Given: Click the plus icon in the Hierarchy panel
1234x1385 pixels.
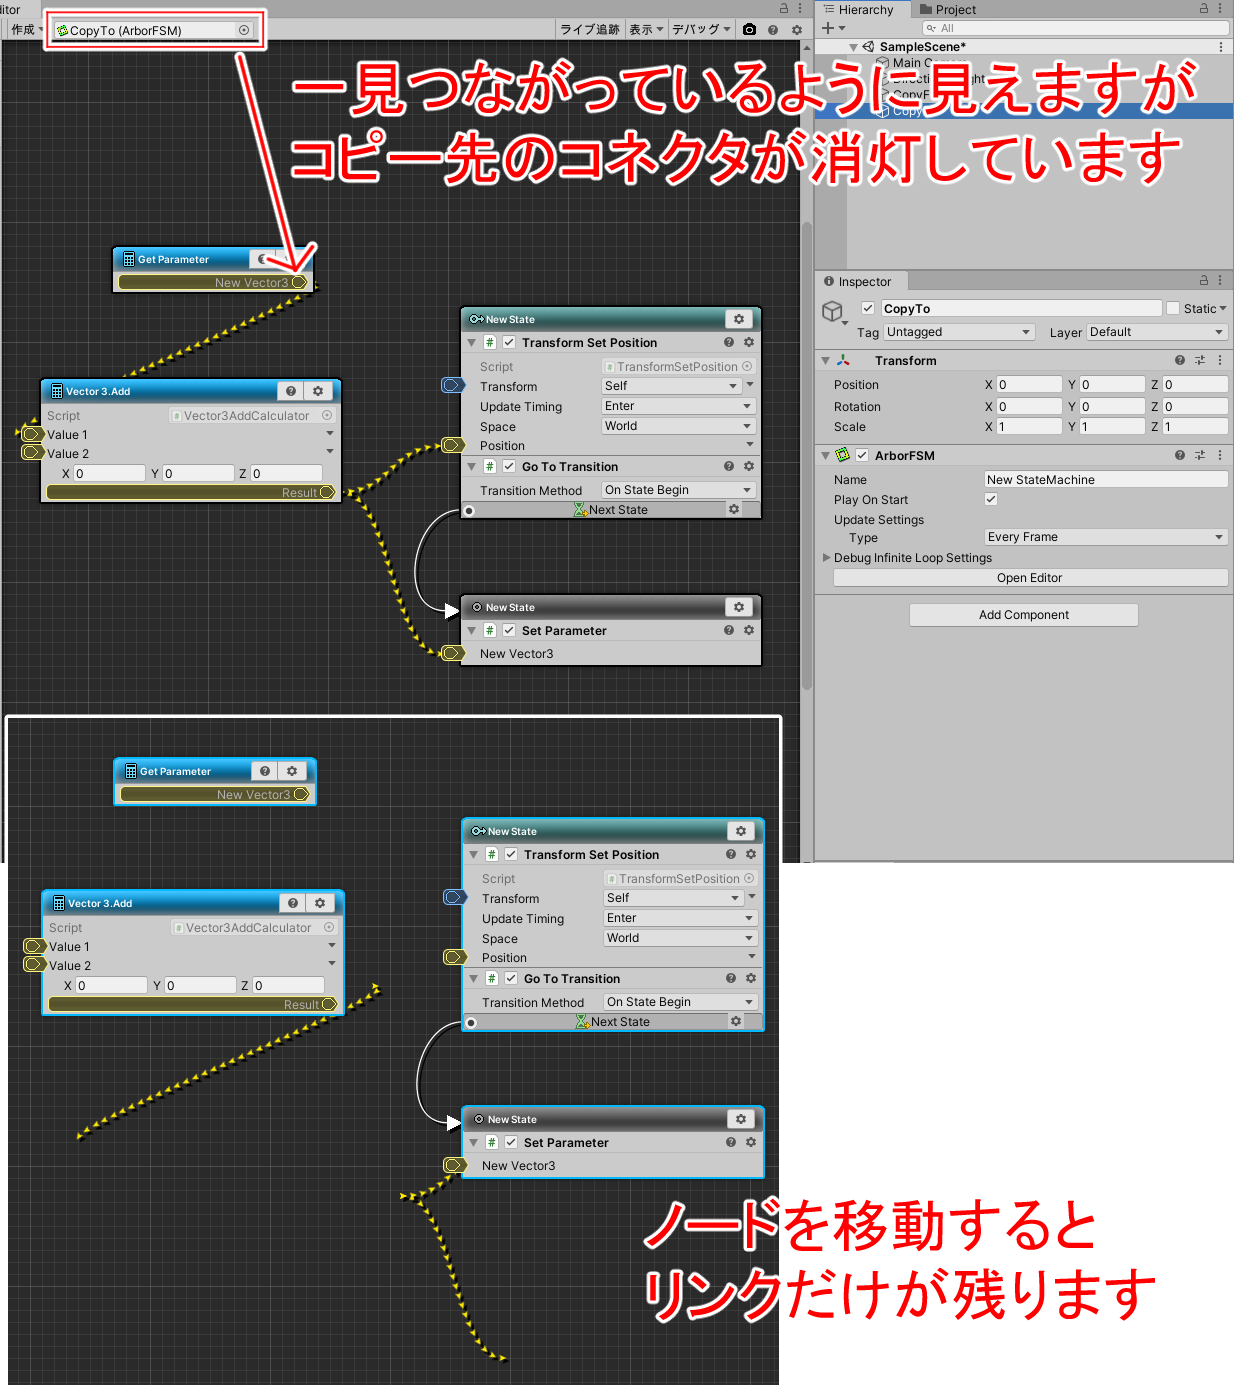Looking at the screenshot, I should pyautogui.click(x=828, y=28).
